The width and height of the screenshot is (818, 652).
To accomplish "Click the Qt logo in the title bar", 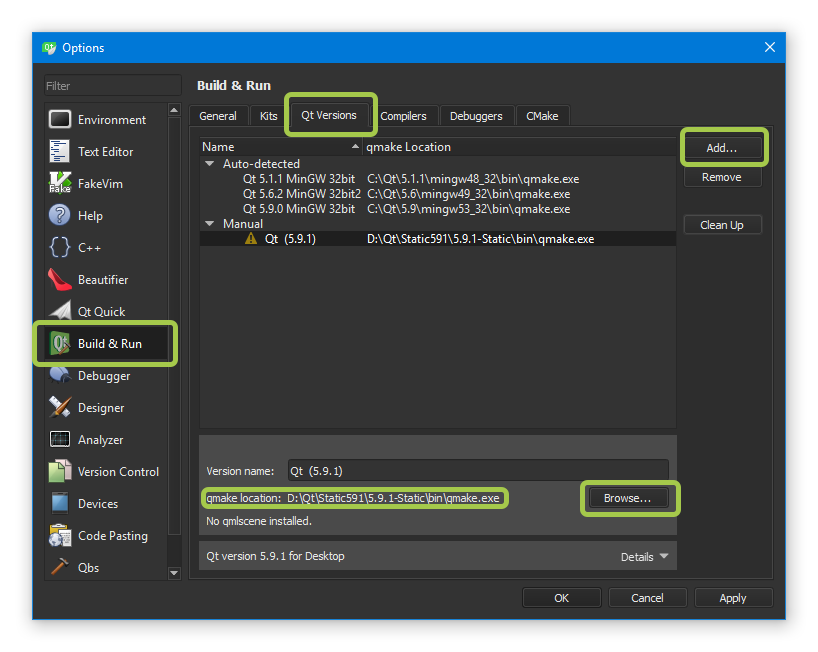I will coord(49,48).
